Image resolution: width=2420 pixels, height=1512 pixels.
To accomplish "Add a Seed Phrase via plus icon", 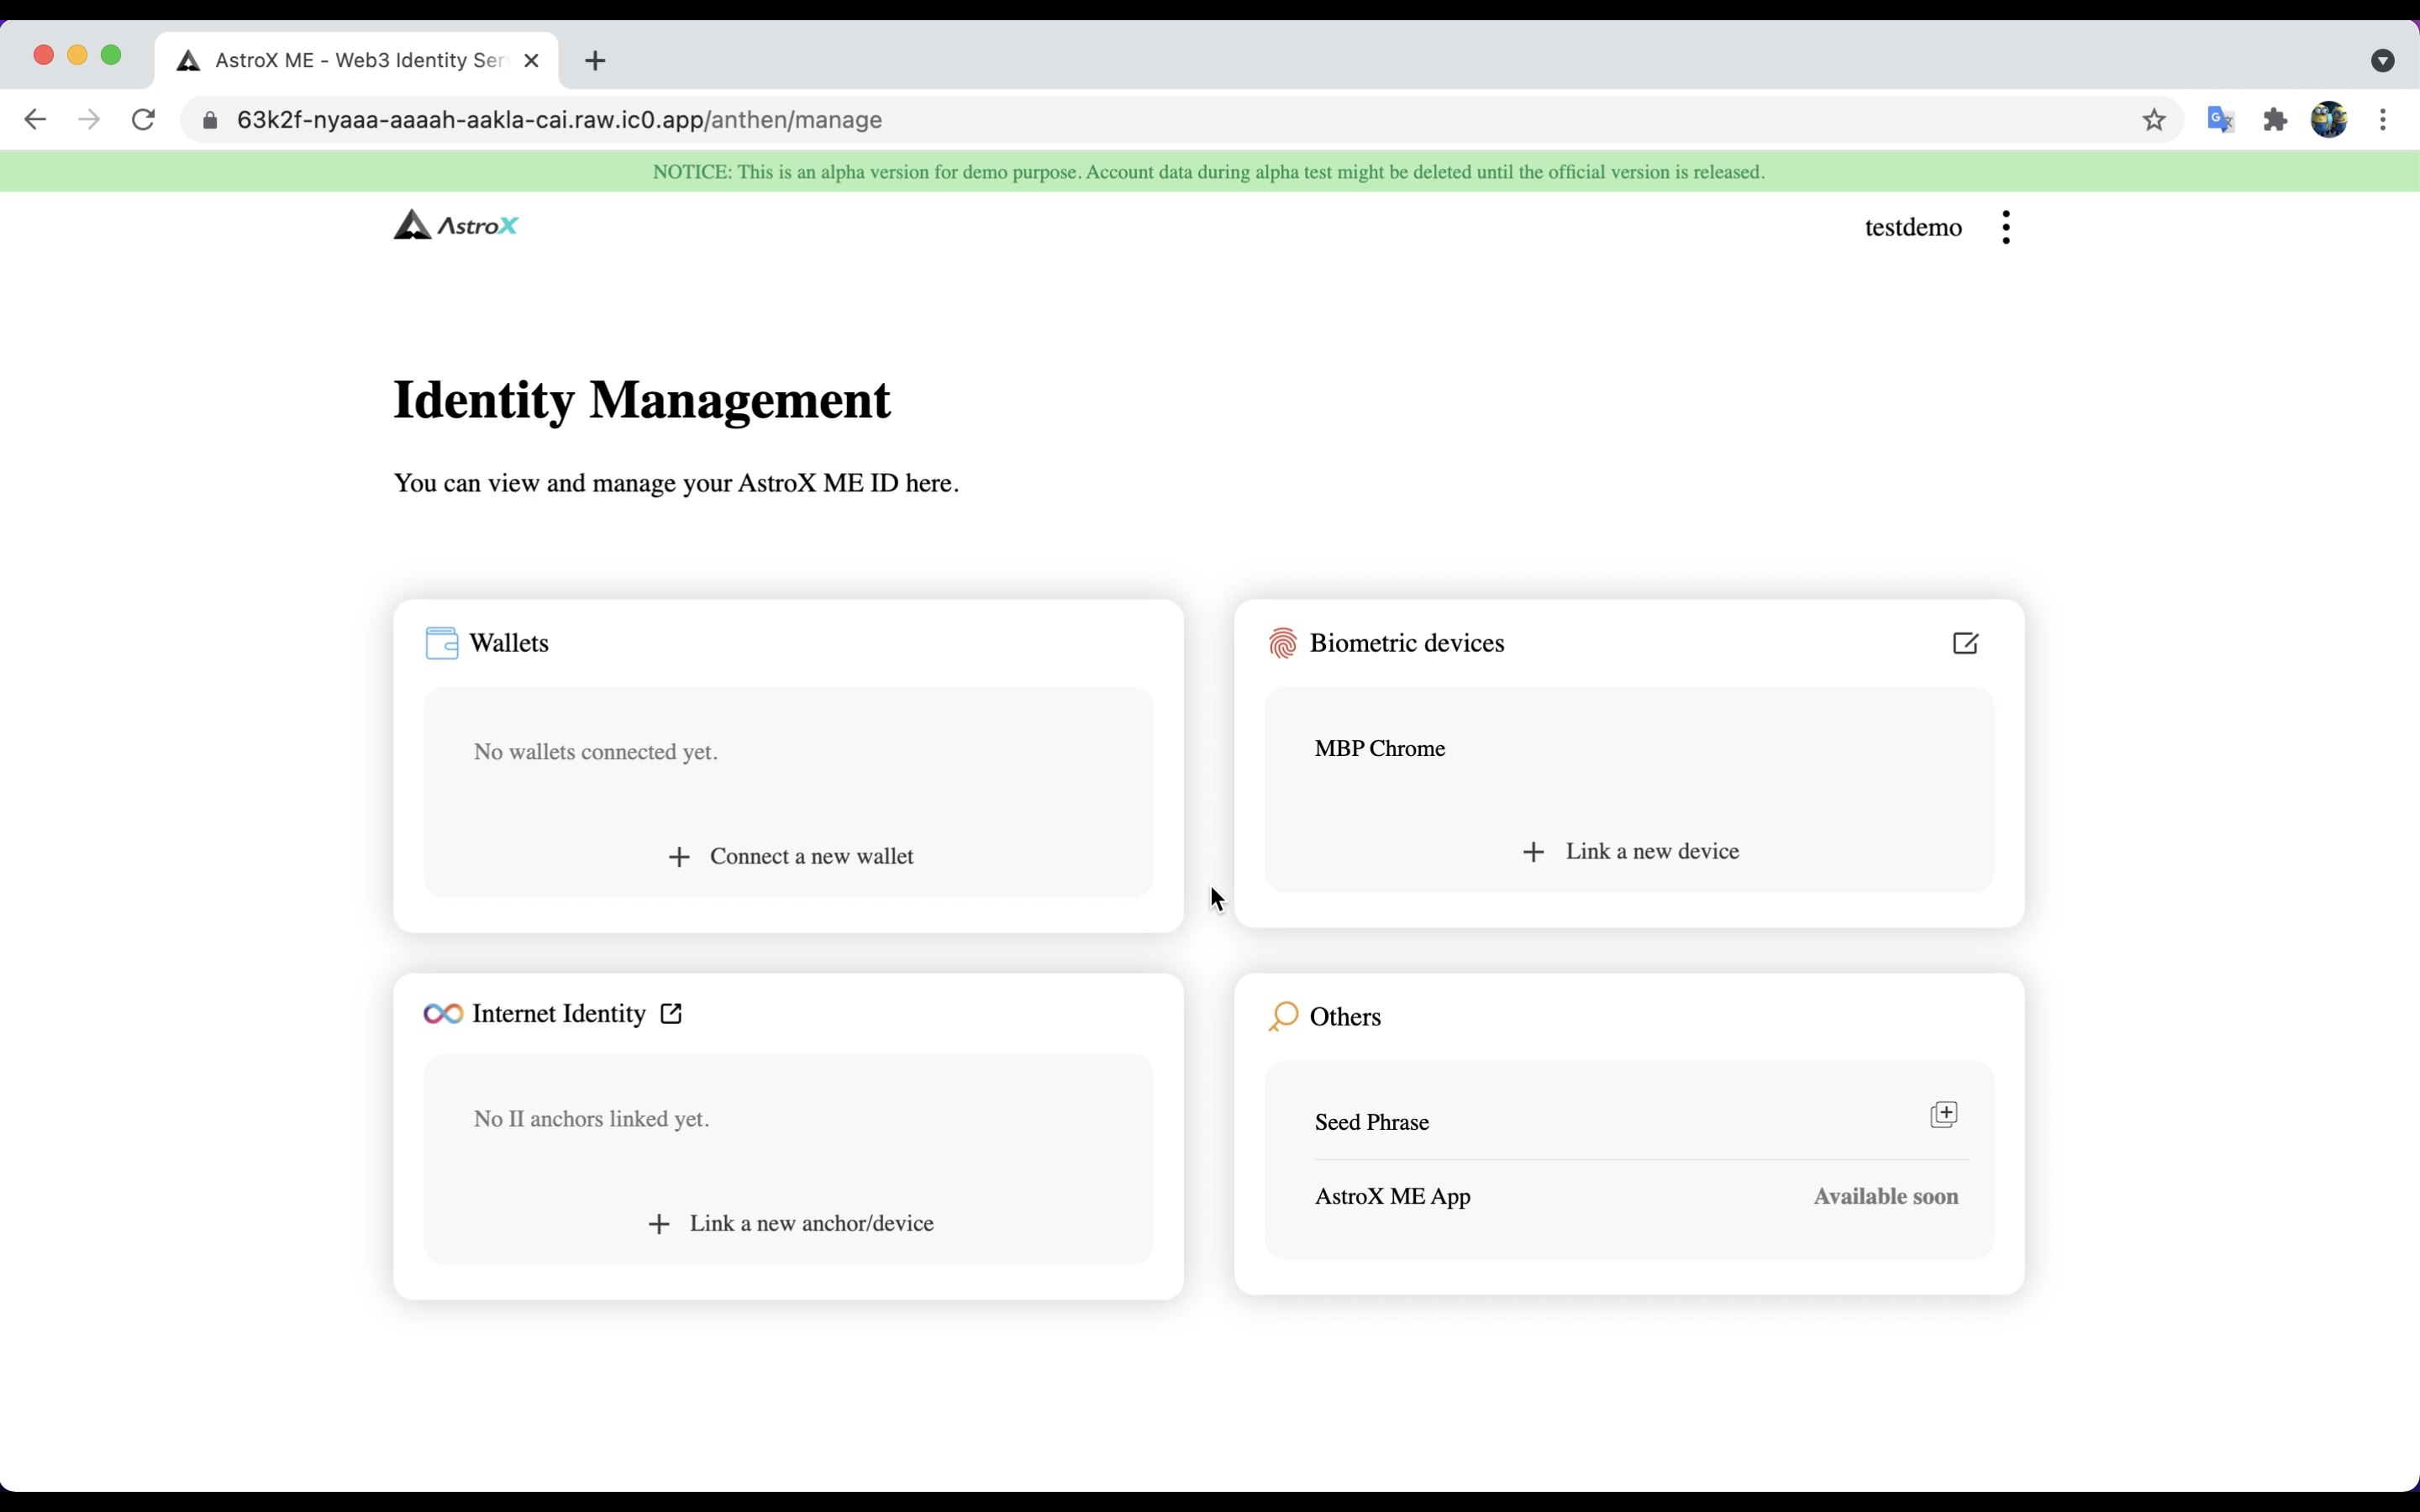I will click(1943, 1114).
